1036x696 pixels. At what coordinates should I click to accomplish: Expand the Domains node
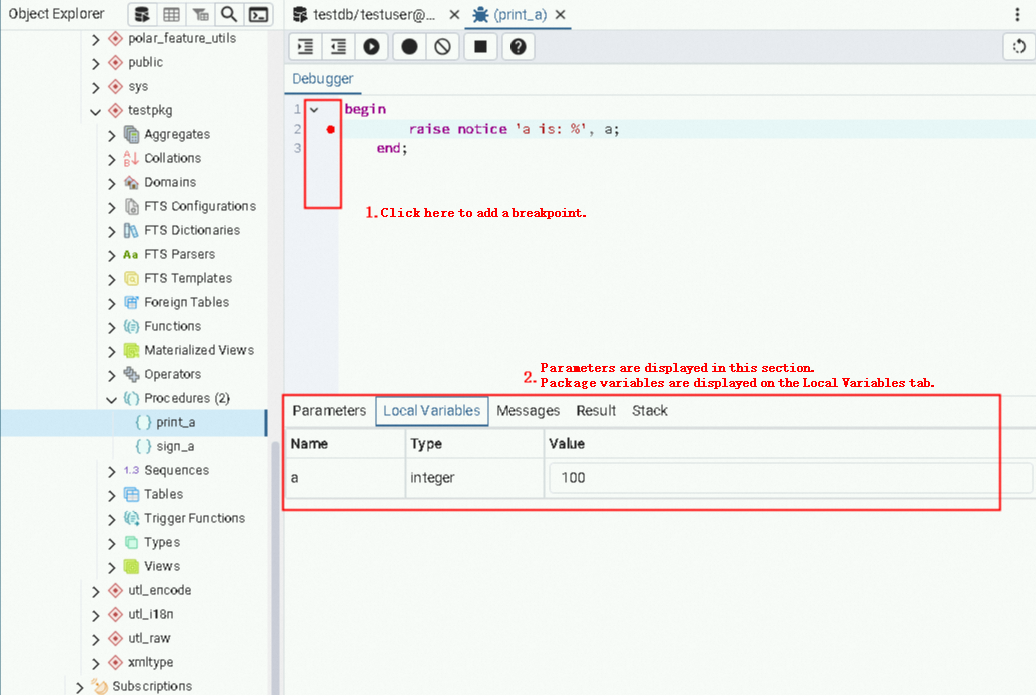click(x=111, y=183)
